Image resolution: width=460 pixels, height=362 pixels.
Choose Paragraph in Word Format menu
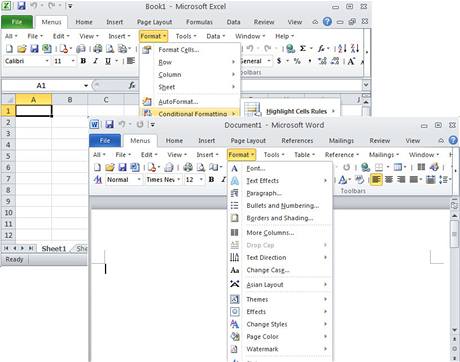coord(279,193)
